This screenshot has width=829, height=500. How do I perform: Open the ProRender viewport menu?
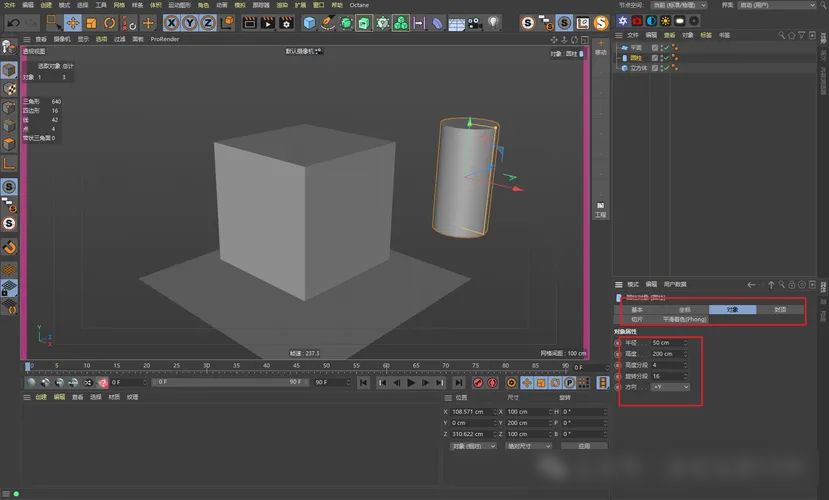[164, 39]
